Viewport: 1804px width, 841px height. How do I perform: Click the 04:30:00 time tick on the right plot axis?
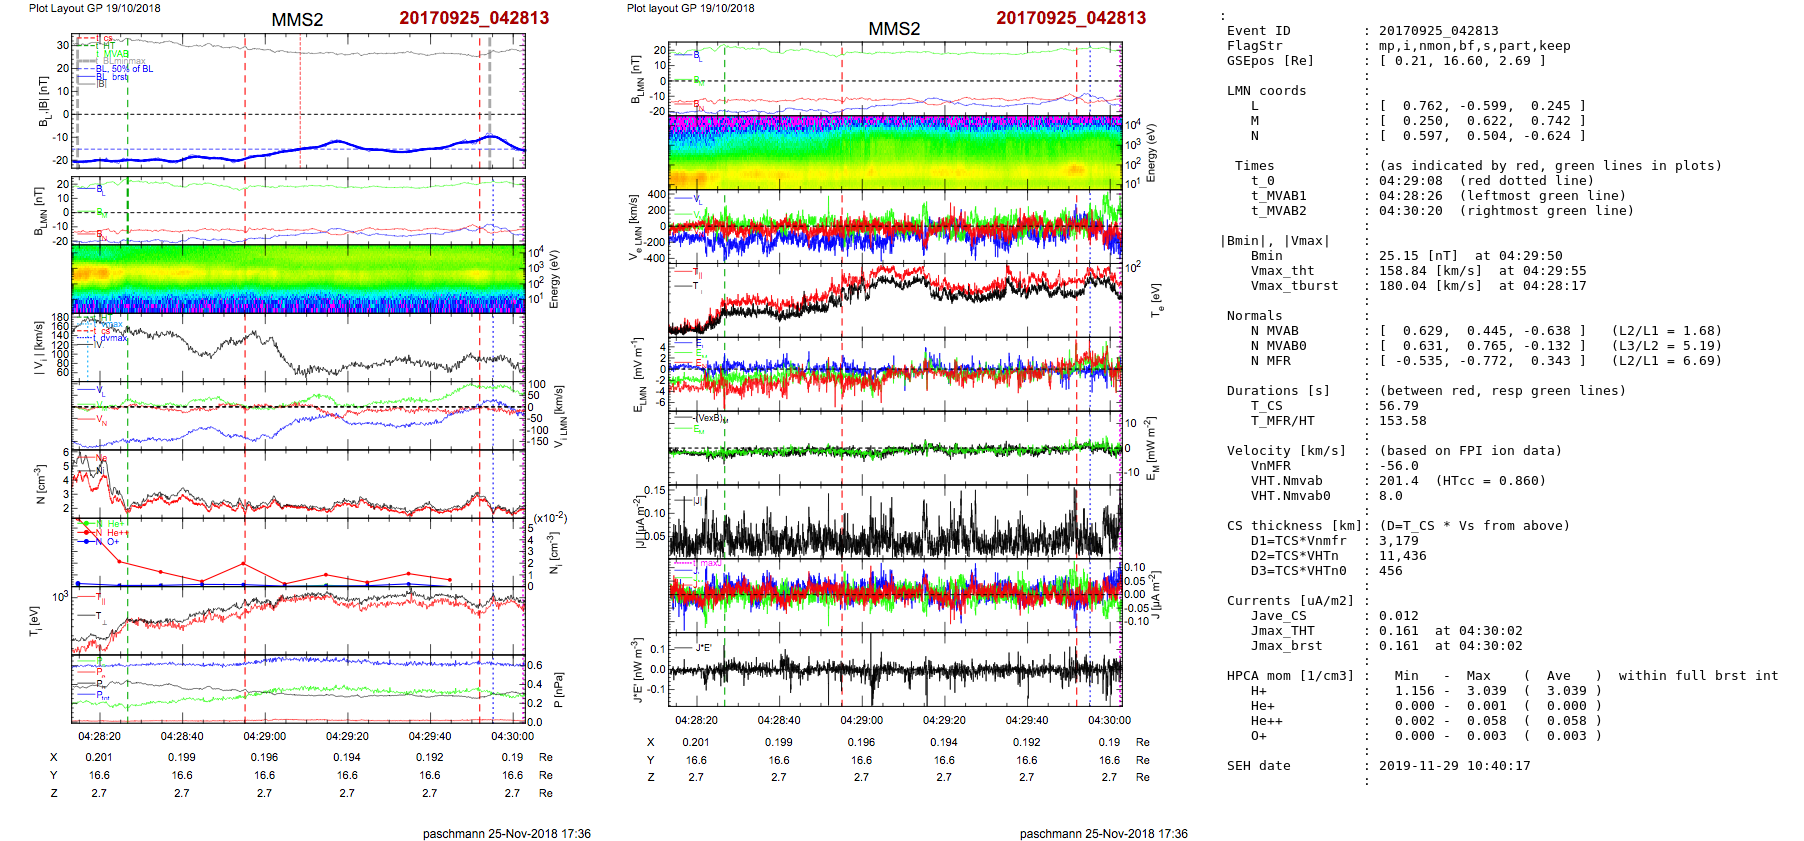[1109, 720]
